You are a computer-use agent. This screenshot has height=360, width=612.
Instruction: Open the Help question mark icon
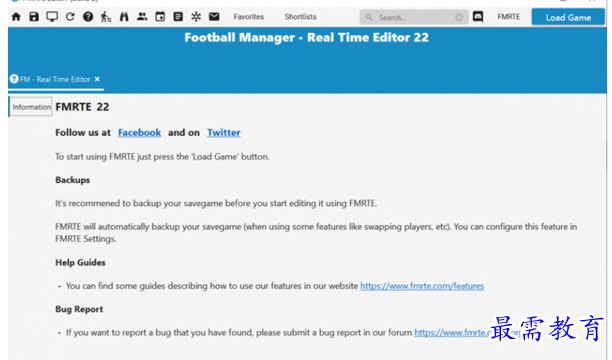(x=88, y=17)
